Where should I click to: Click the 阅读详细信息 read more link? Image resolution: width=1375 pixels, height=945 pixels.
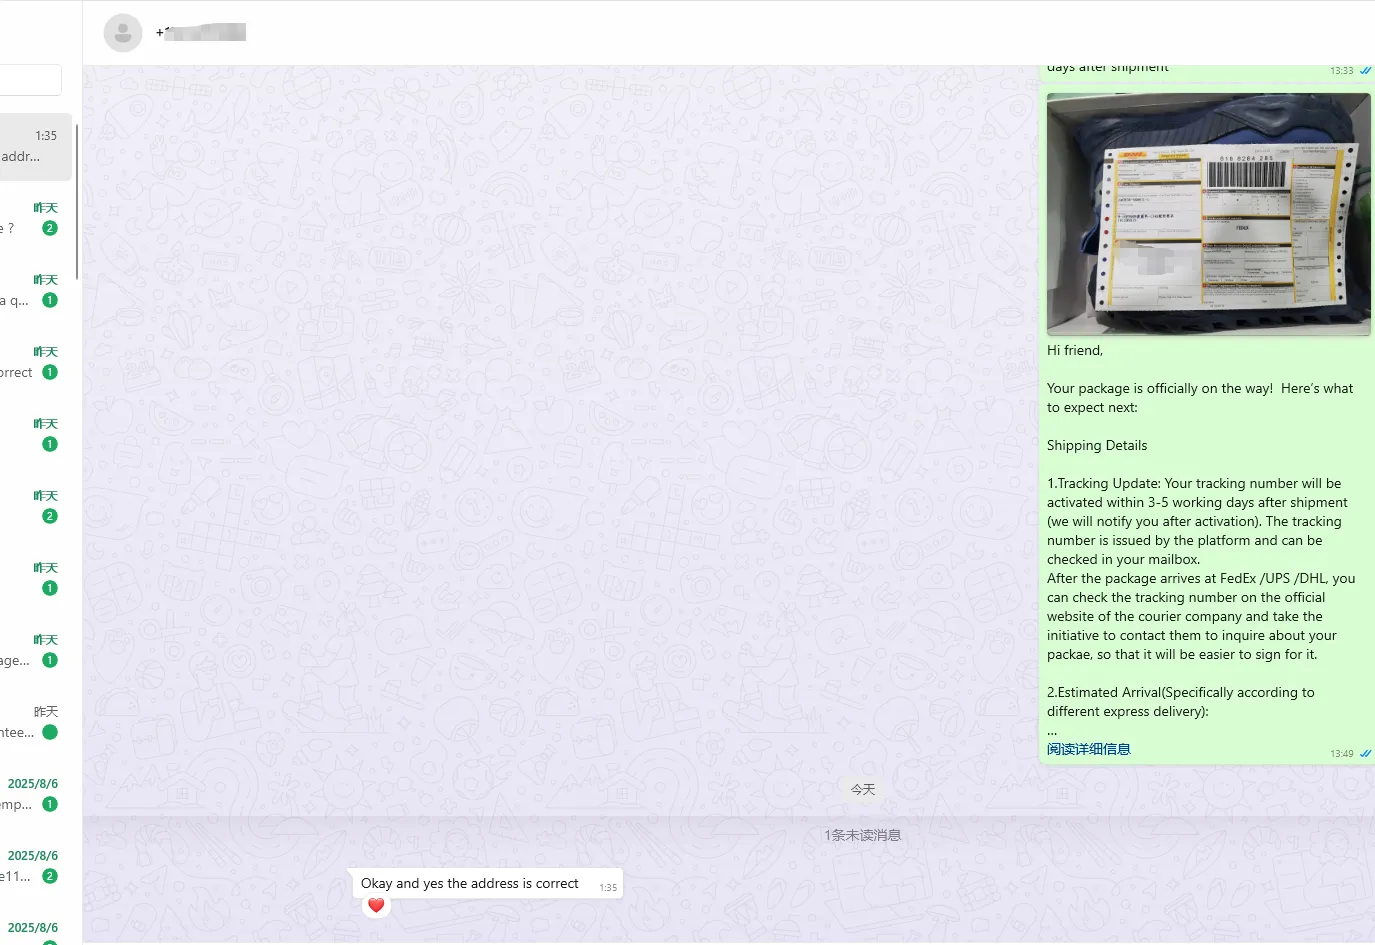(1088, 749)
